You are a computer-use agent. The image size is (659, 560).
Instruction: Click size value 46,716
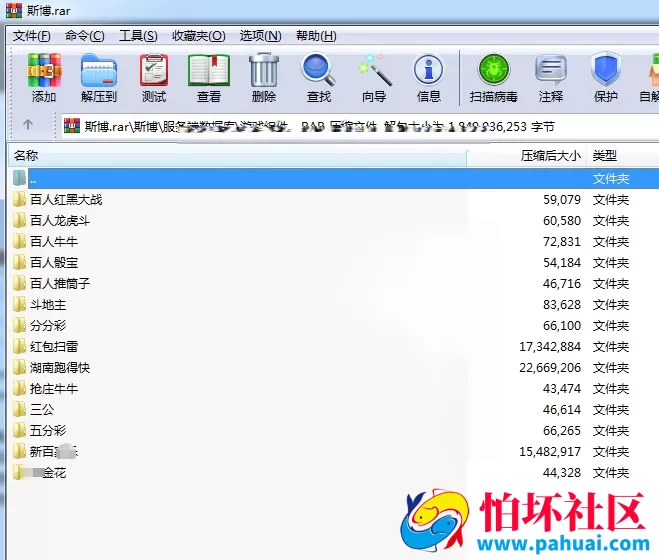pos(562,283)
